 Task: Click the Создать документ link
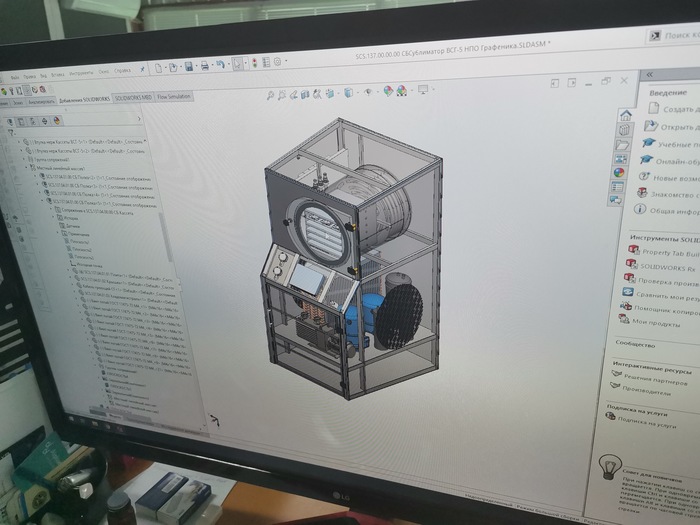click(x=681, y=109)
